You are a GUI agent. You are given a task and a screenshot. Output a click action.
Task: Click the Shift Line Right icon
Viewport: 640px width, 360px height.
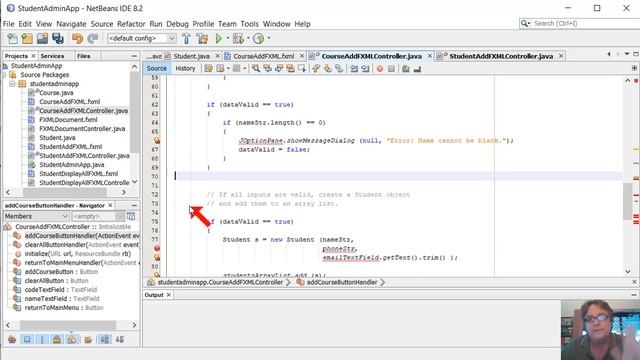tap(365, 69)
